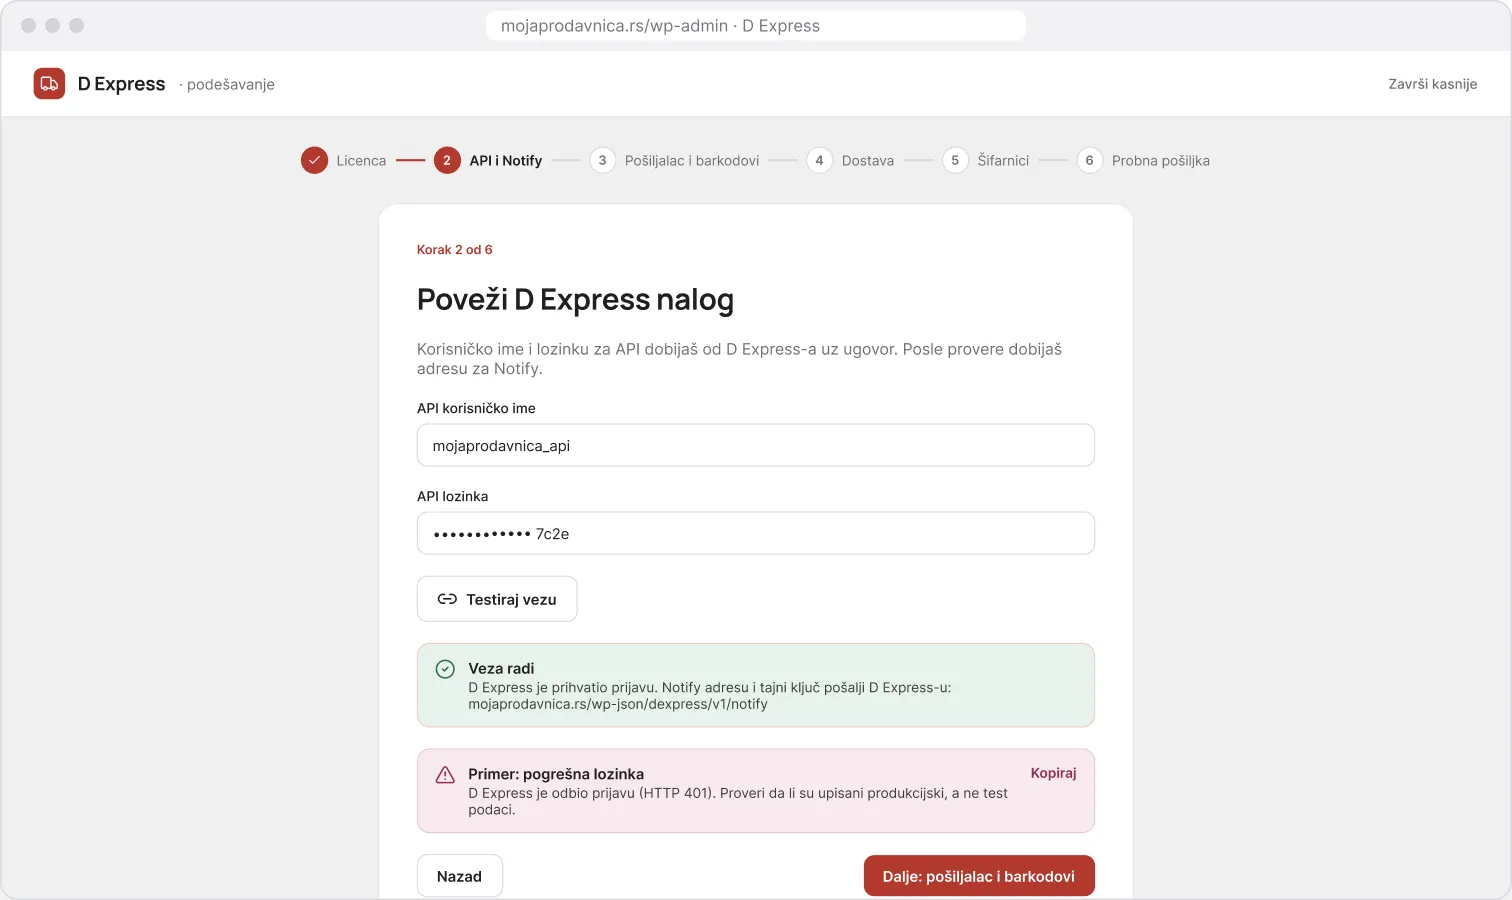Click the step 5 circle for Šifarnici
Viewport: 1512px width, 900px height.
955,160
